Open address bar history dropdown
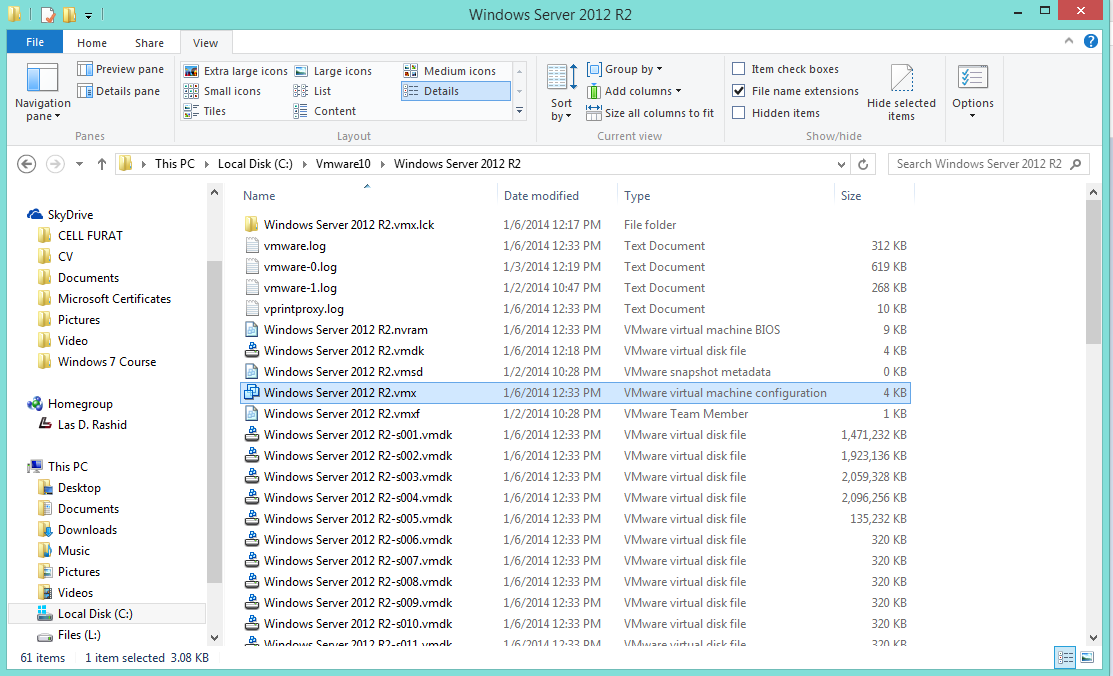The height and width of the screenshot is (676, 1113). (x=841, y=164)
